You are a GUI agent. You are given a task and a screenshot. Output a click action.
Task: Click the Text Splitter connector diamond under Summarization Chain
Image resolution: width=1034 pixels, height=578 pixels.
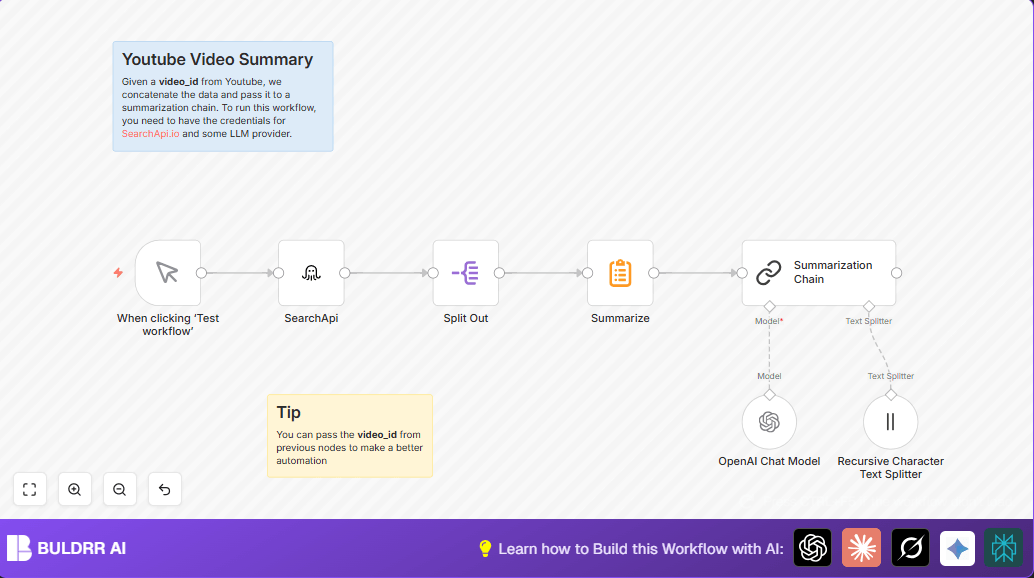[x=868, y=306]
